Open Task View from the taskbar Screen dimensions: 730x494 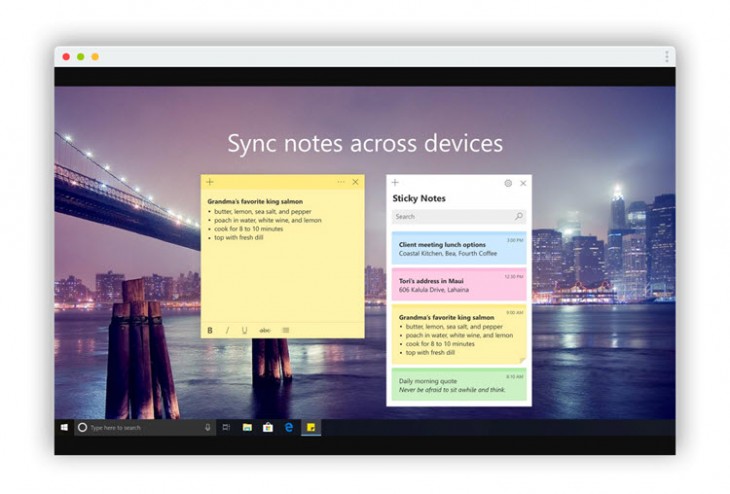coord(226,427)
